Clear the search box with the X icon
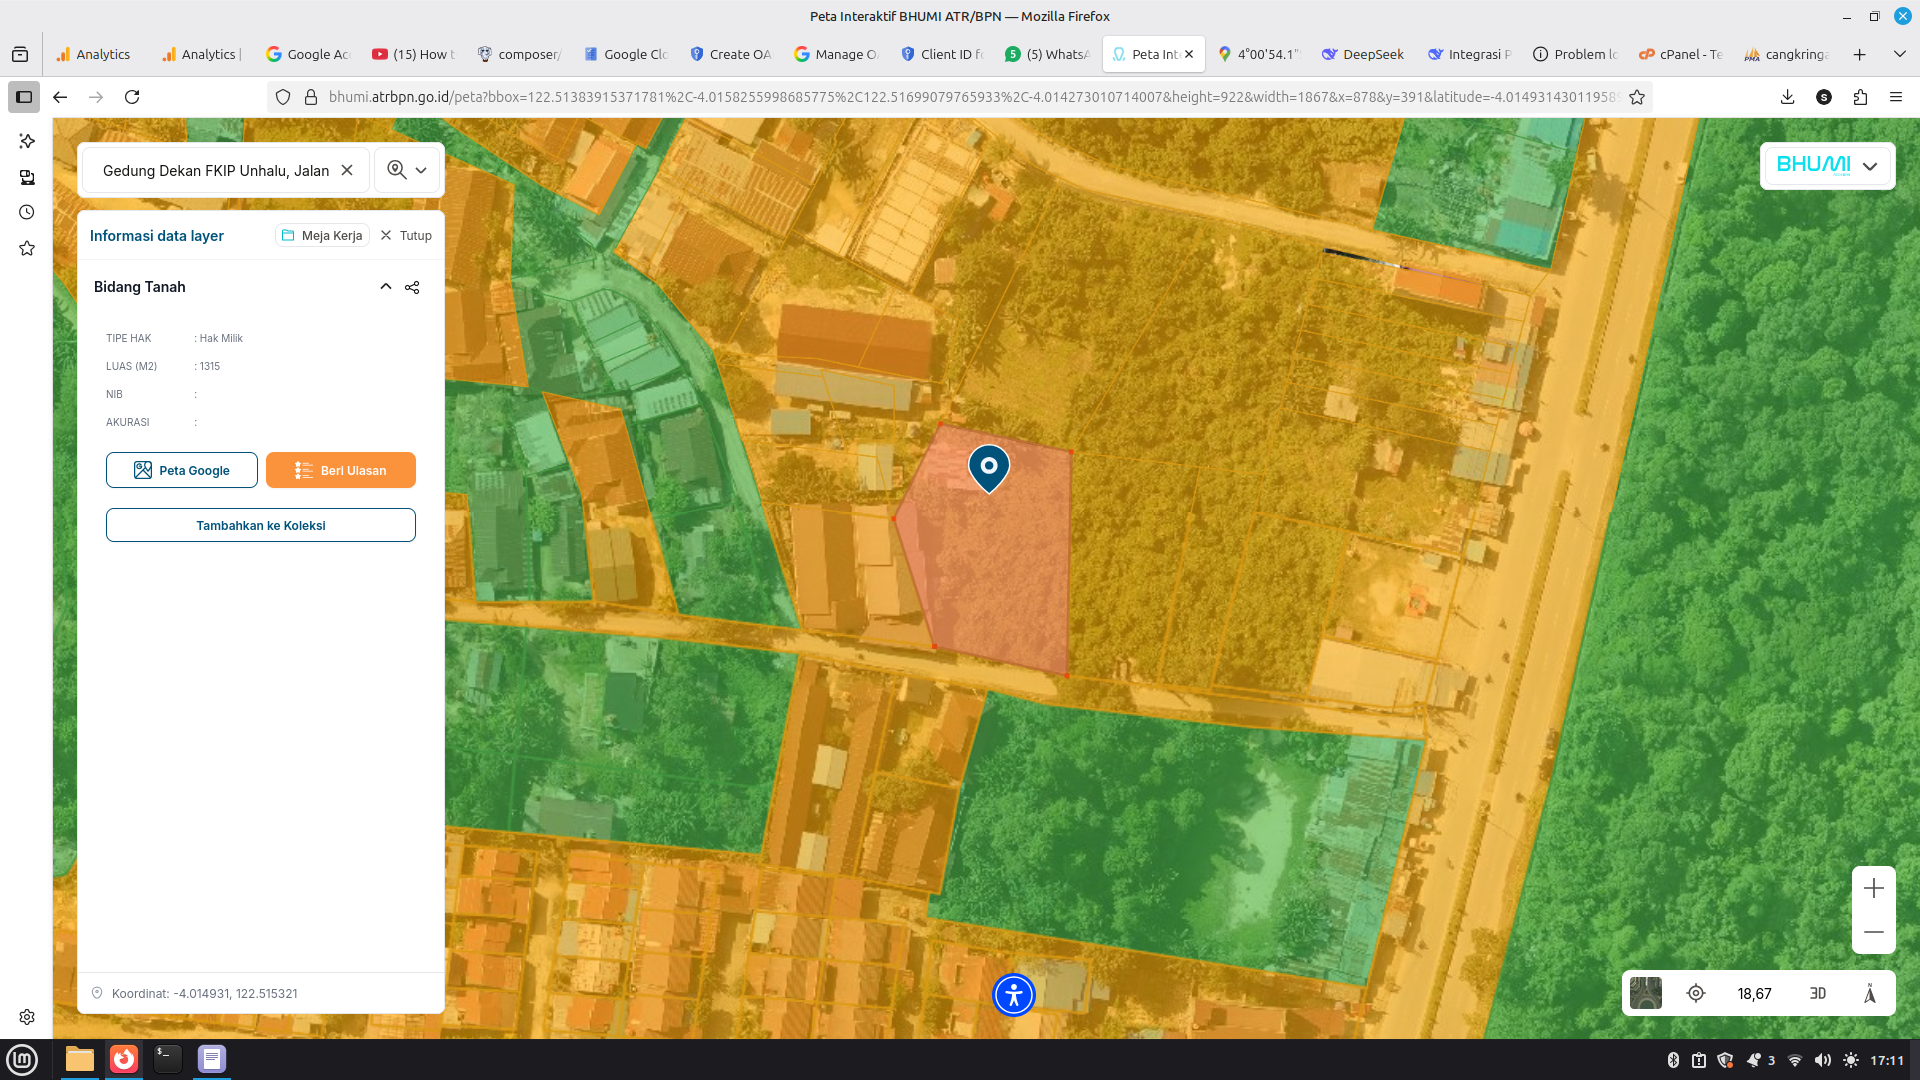1920x1080 pixels. tap(347, 170)
